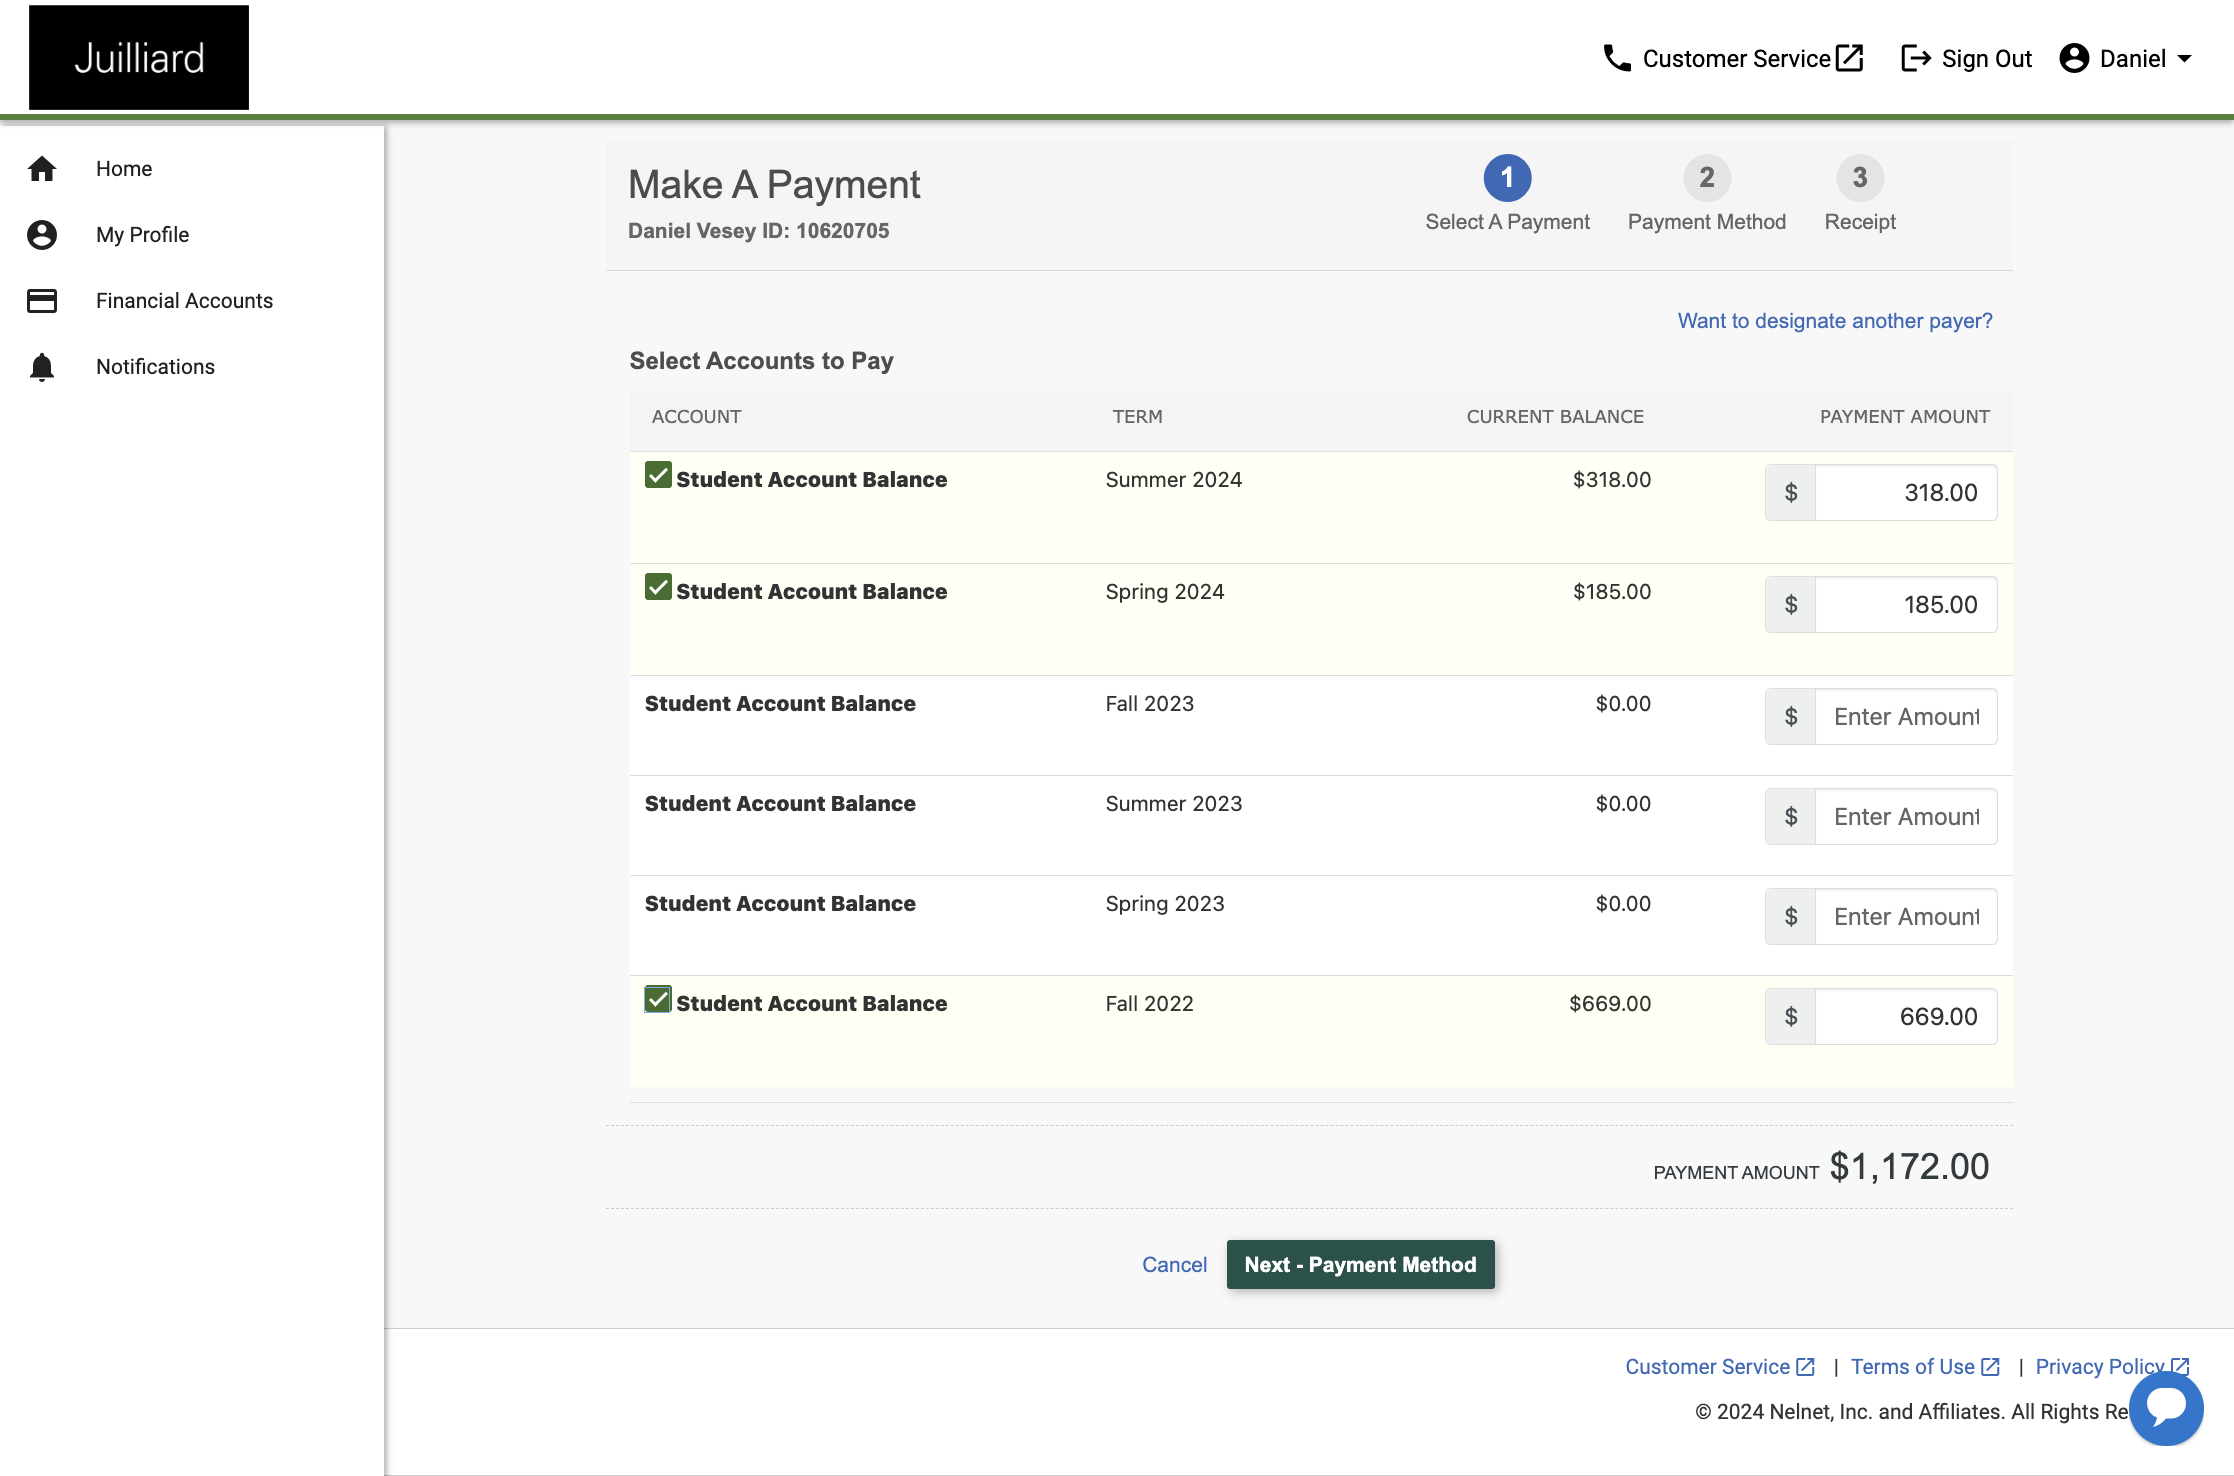Click the Receipt step label
Screen dimensions: 2234x1476
tap(1860, 222)
